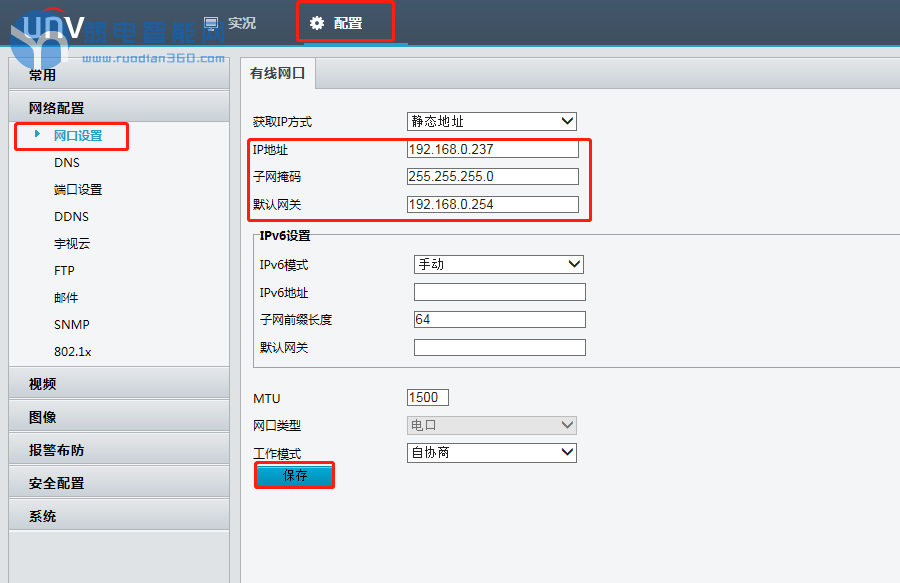900x583 pixels.
Task: Click the 保存 button
Action: click(295, 476)
